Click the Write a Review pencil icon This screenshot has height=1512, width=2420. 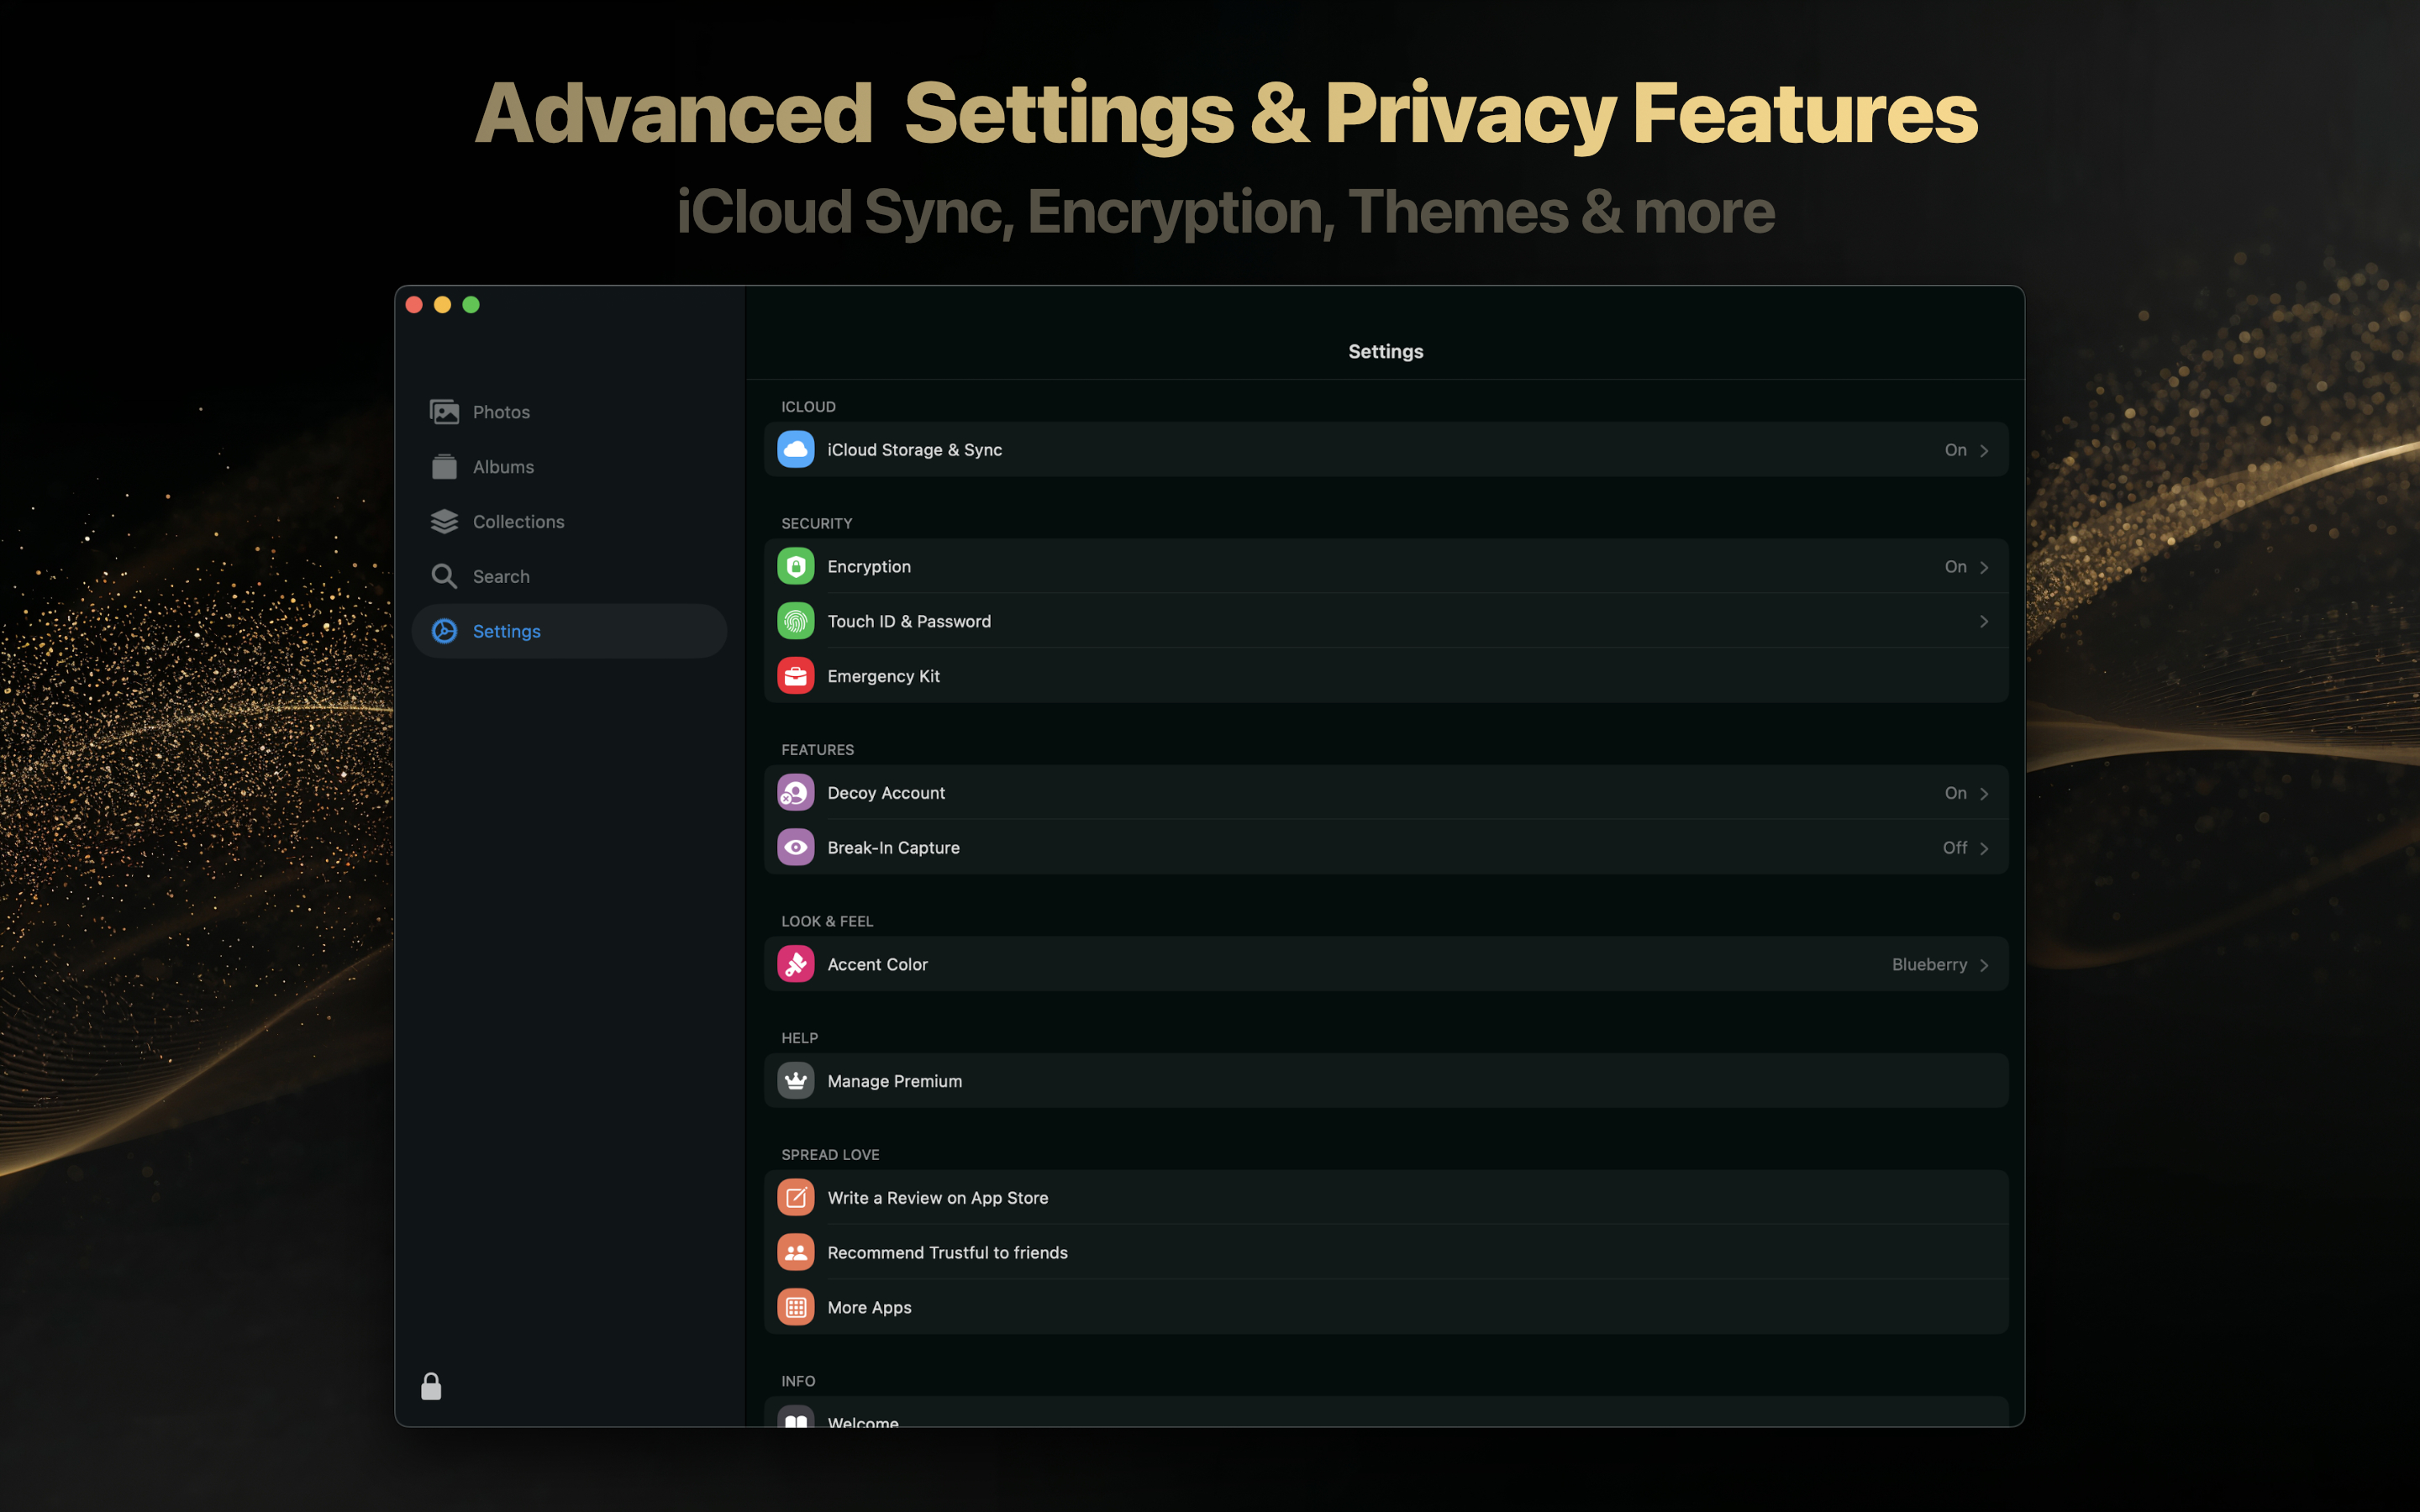[796, 1198]
